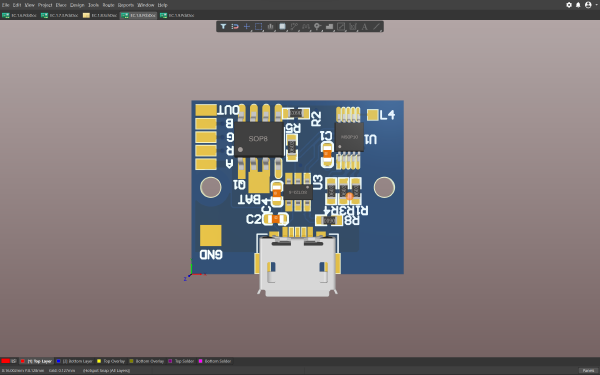Viewport: 600px width, 375px height.
Task: Select the Place Dimension tool
Action: (x=352, y=26)
